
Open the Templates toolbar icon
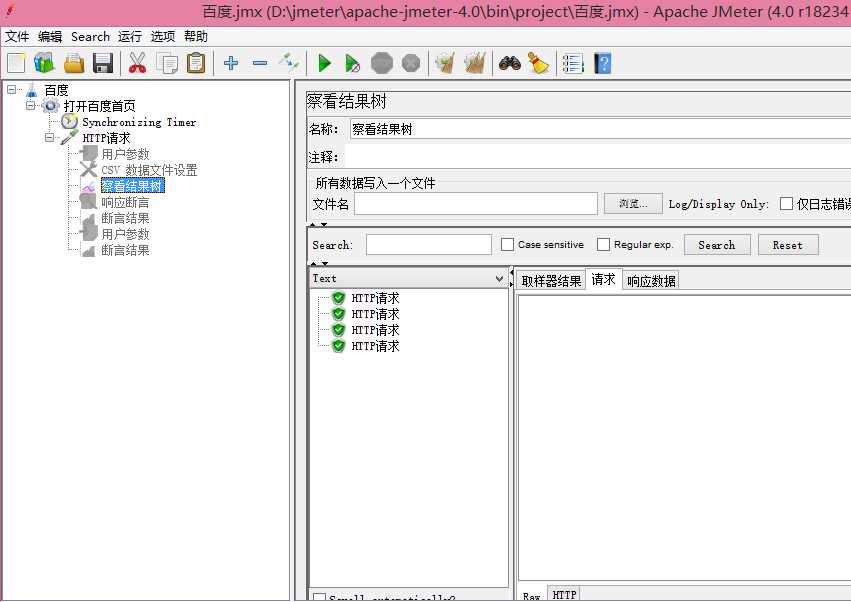coord(45,64)
